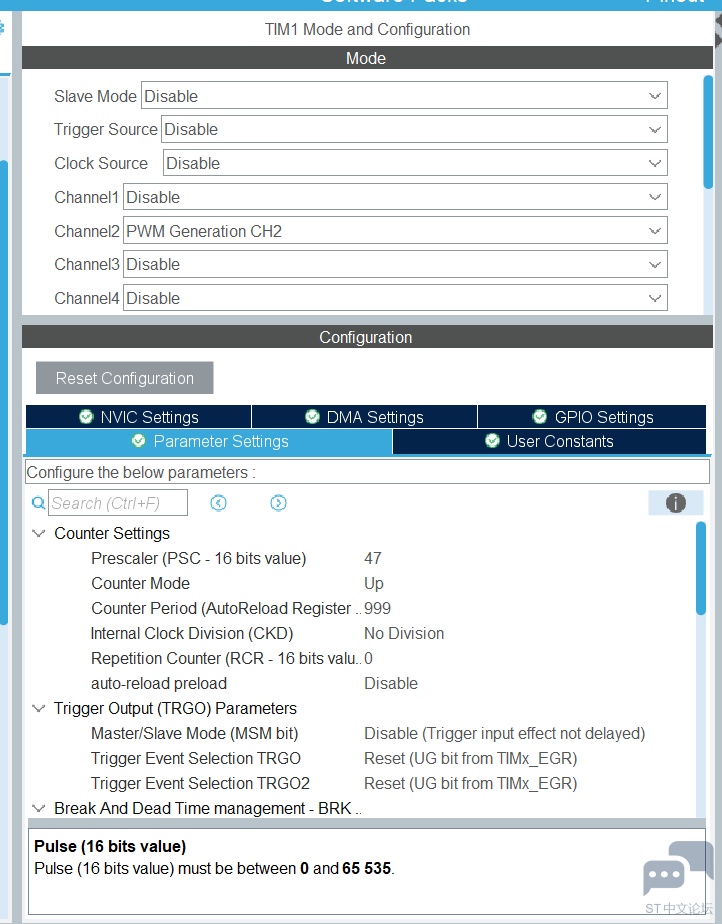Click the Reset Configuration button
The image size is (722, 924).
124,378
